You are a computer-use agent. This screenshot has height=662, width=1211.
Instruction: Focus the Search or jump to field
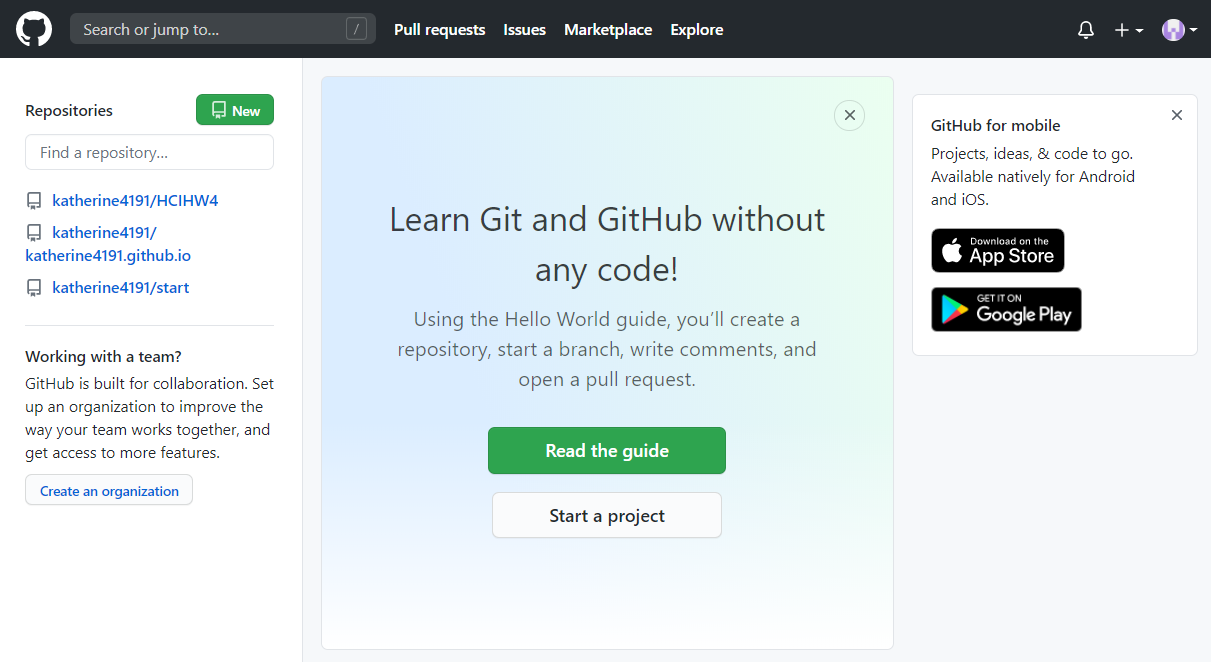223,29
